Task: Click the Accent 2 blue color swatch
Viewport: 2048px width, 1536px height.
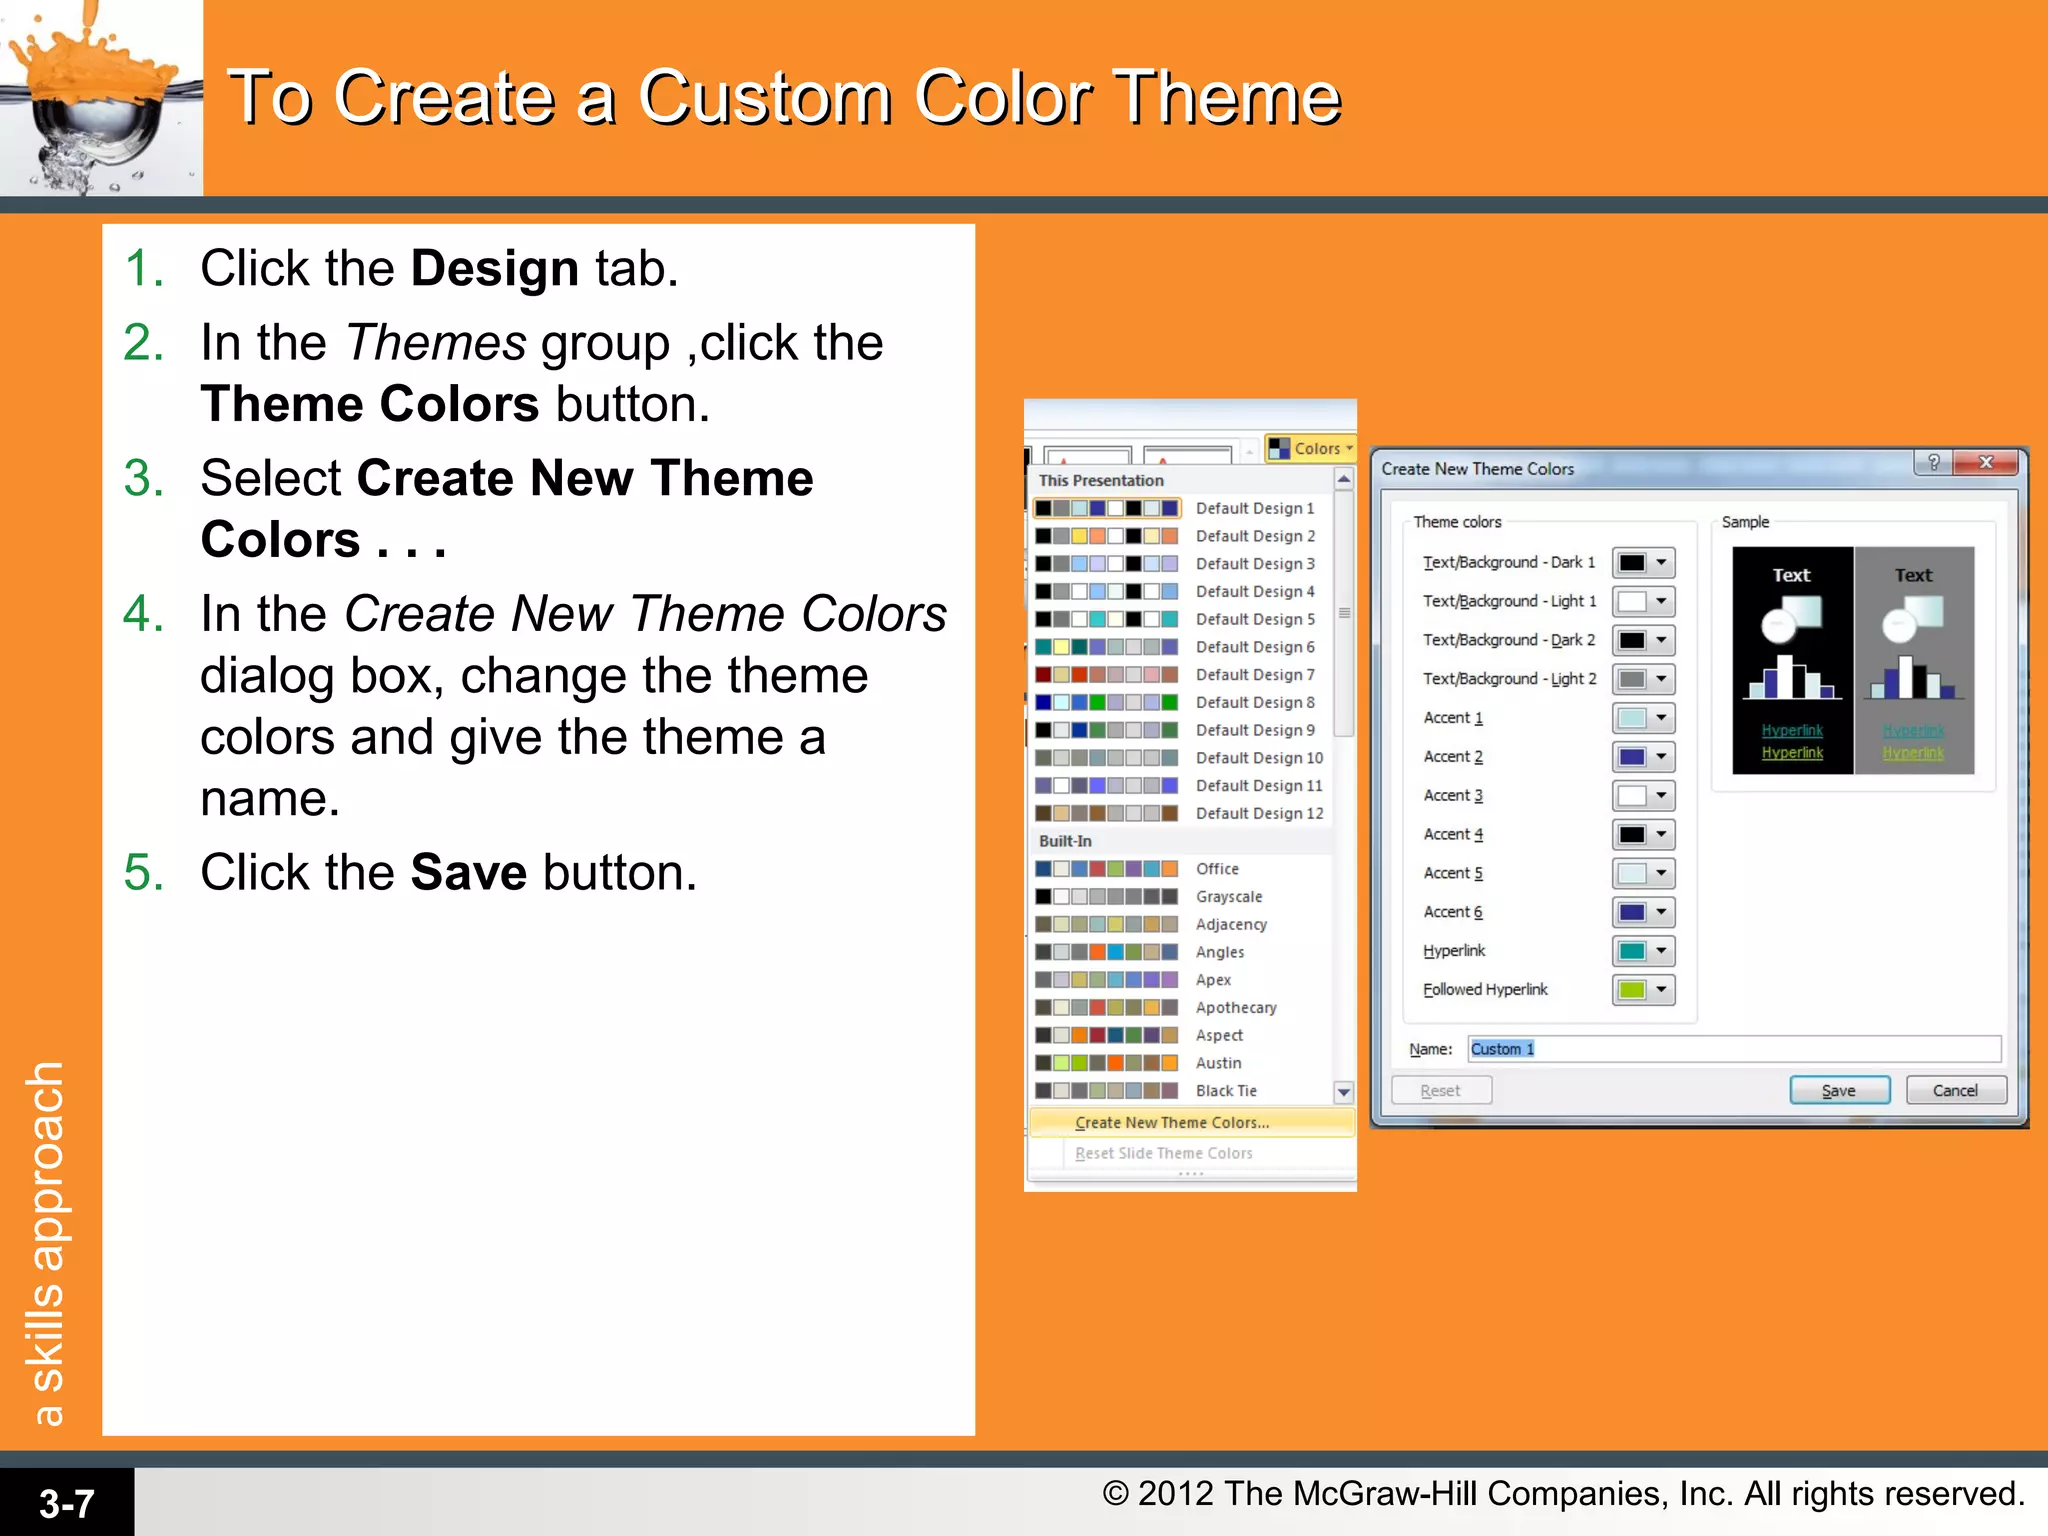Action: [x=1632, y=757]
